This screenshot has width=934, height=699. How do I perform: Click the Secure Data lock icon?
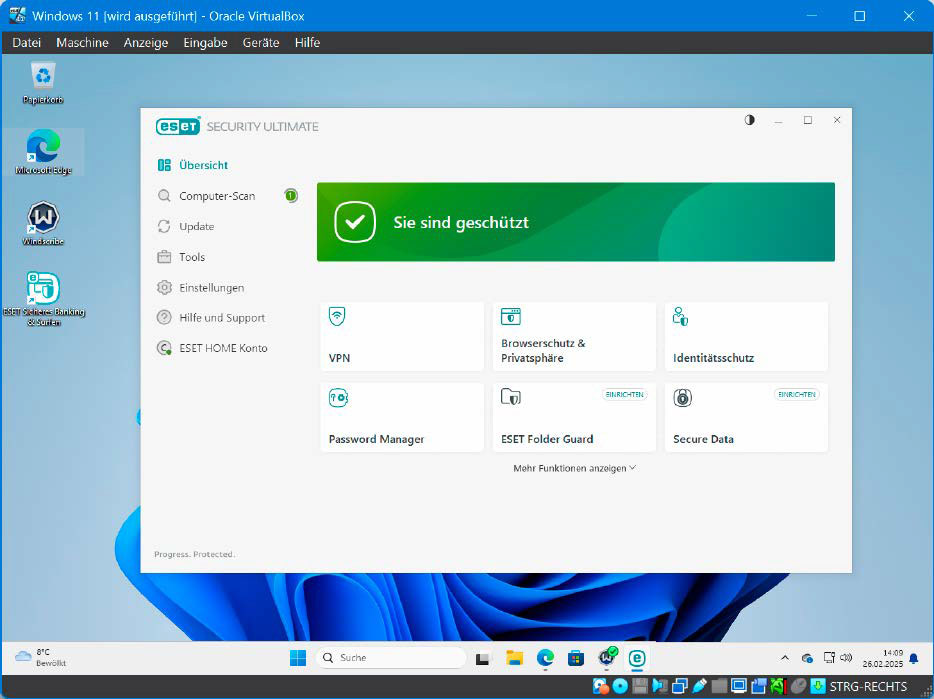[683, 397]
